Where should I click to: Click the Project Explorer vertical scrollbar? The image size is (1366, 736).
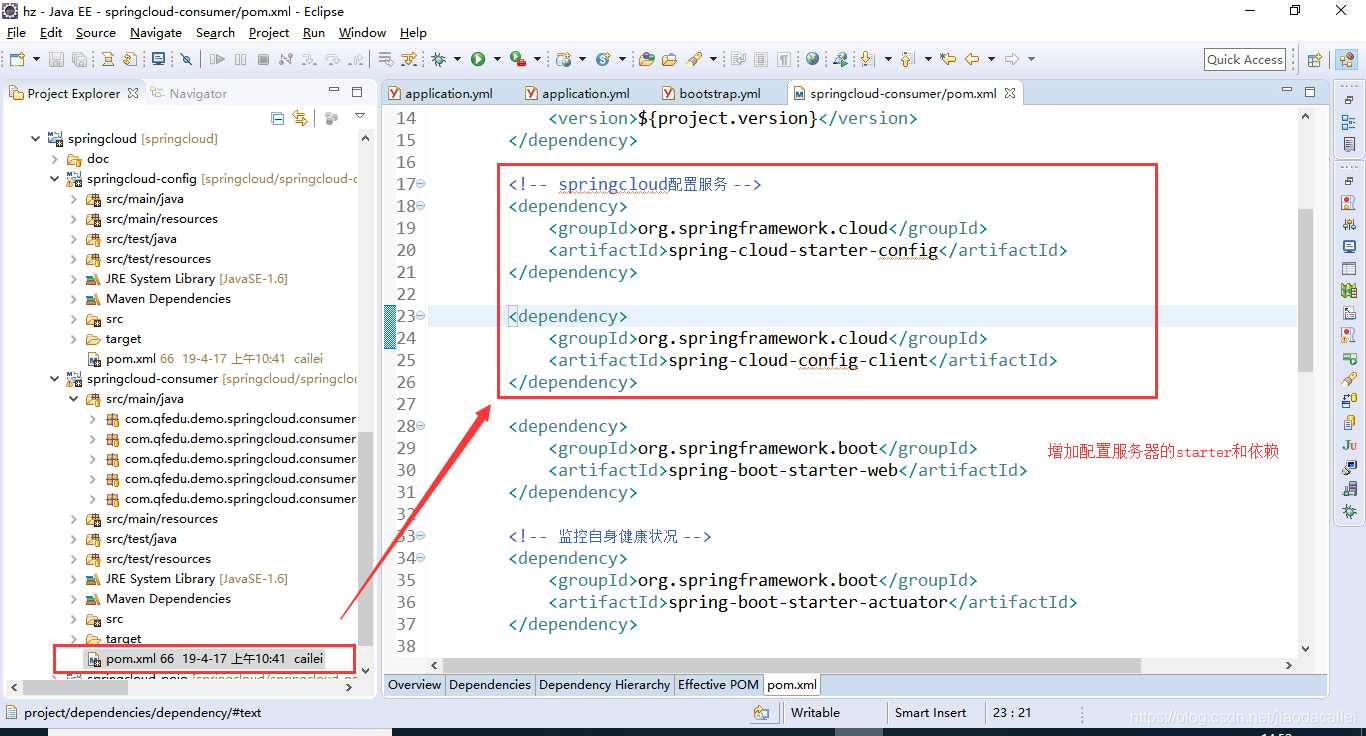click(x=365, y=538)
